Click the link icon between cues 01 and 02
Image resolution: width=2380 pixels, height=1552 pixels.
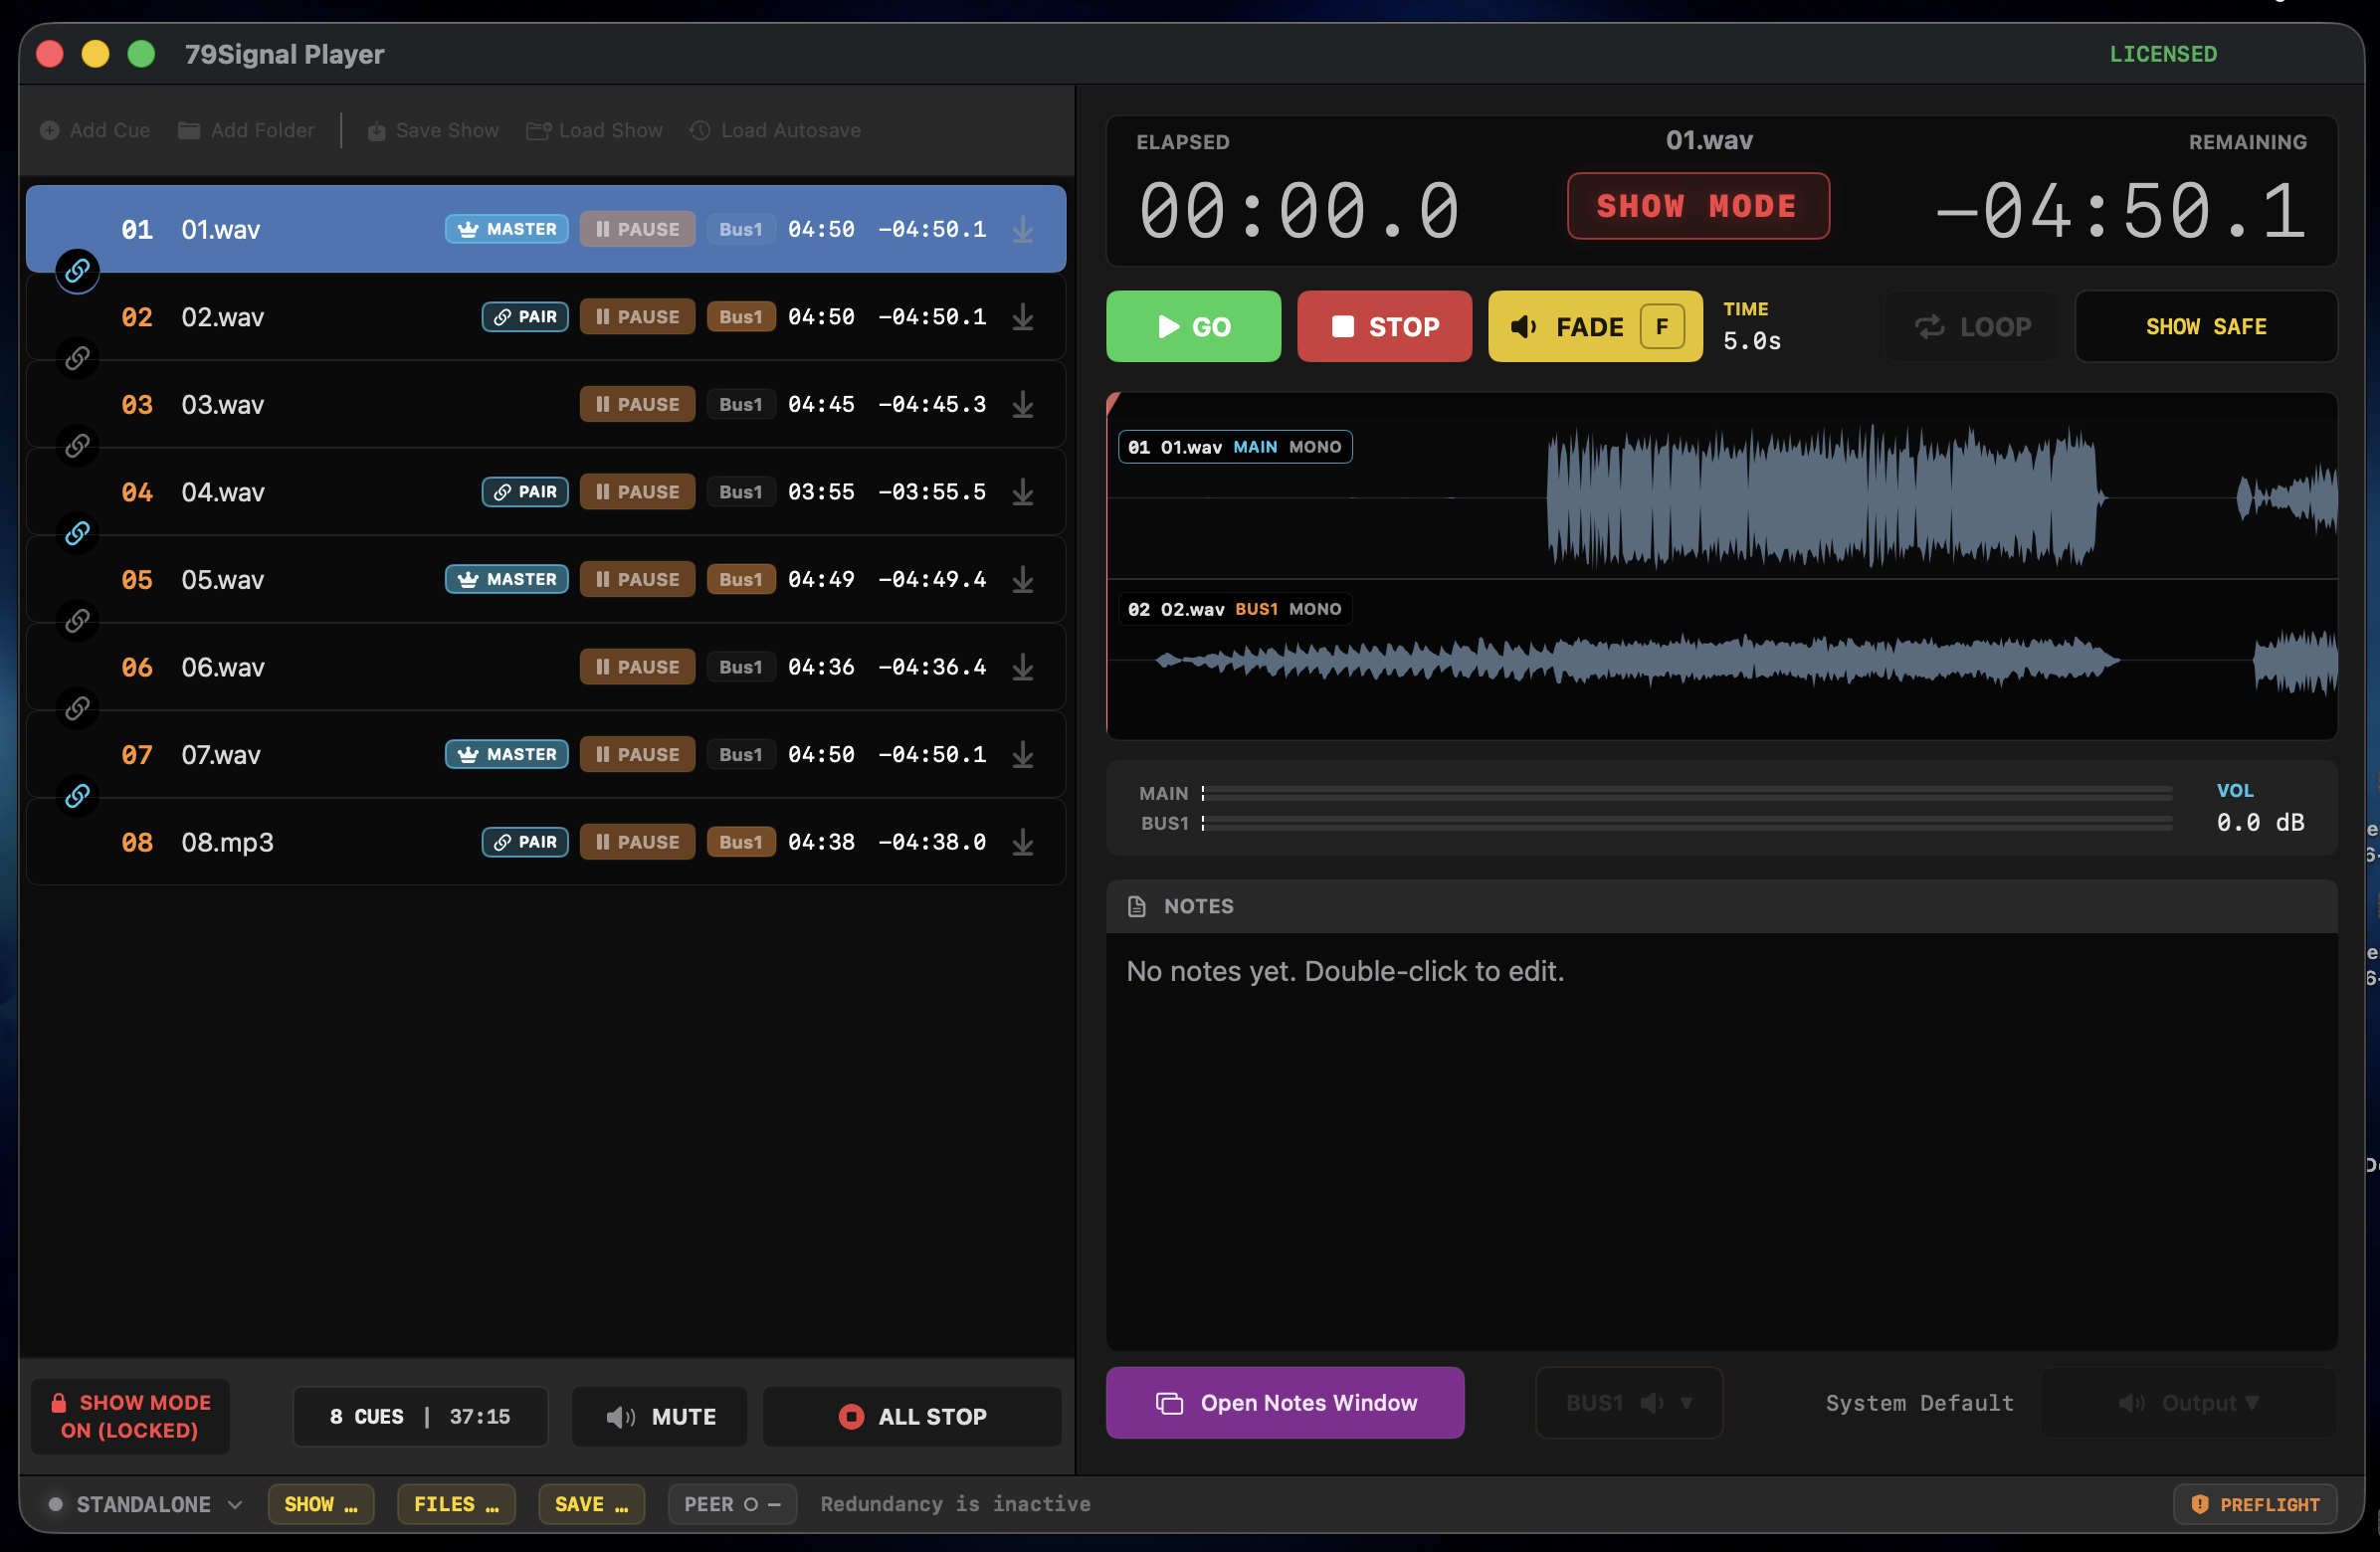77,271
